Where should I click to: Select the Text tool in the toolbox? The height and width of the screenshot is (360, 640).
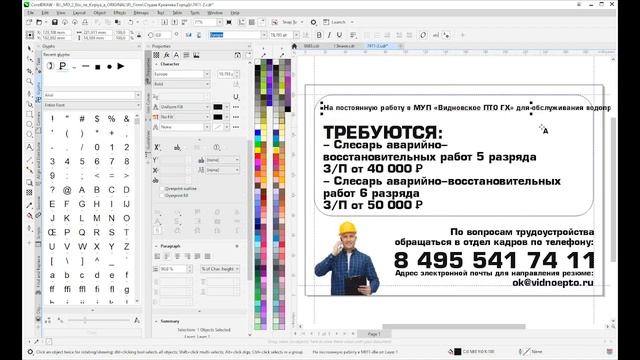point(29,147)
